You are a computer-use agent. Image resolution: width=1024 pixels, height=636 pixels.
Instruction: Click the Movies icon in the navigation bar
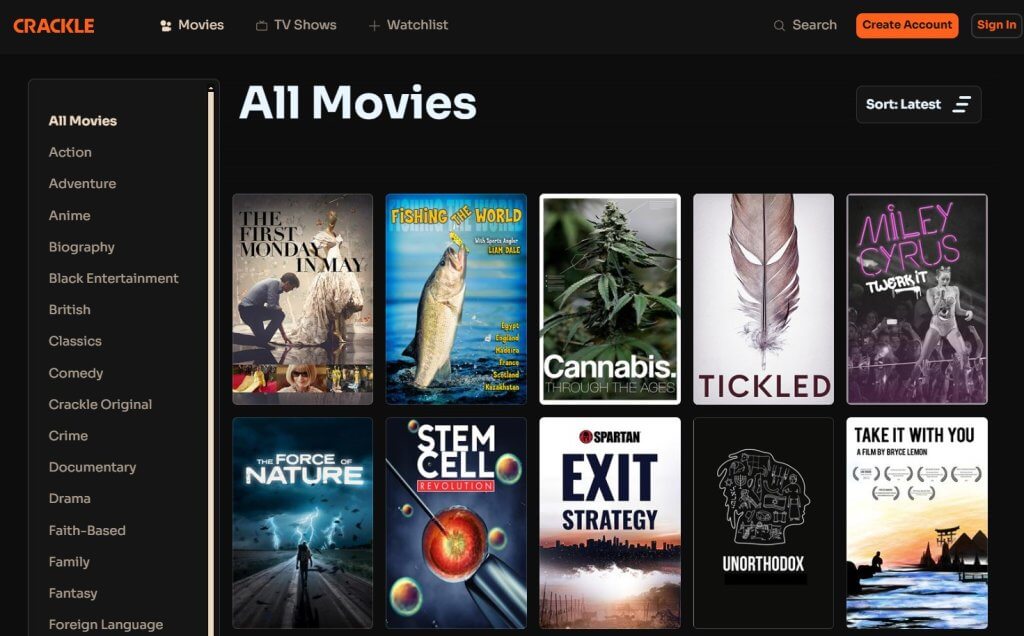(x=166, y=25)
